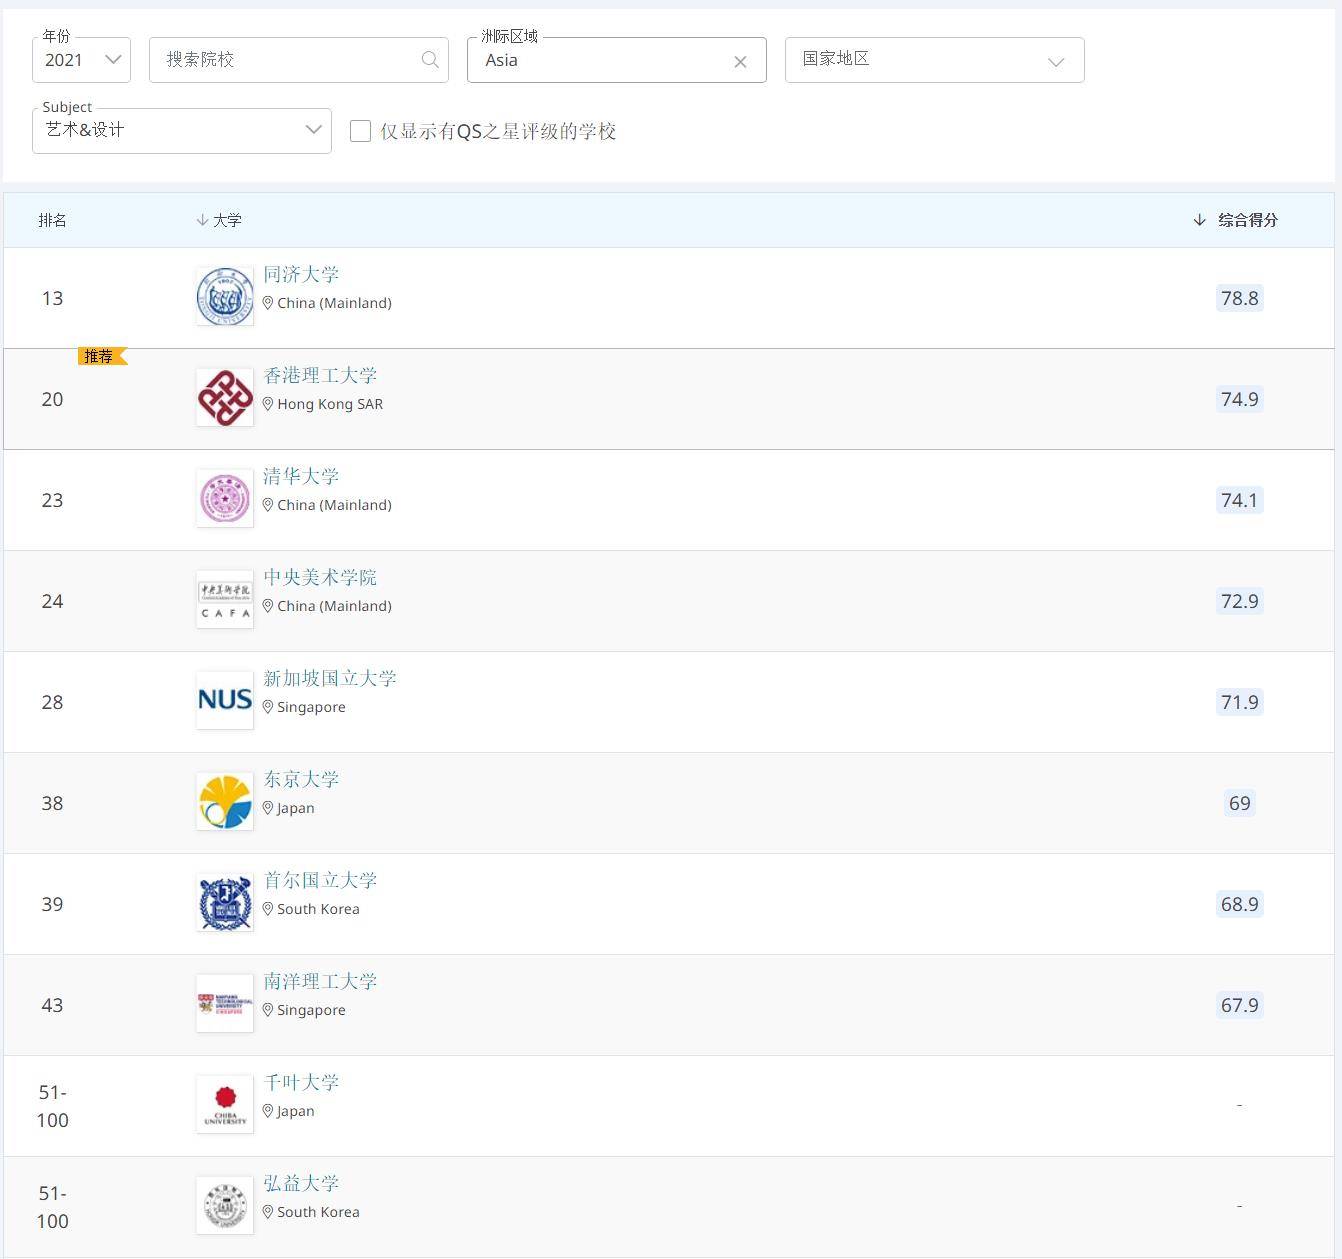Screen dimensions: 1342x1259
Task: Click the 中央美术学院 CAFA logo
Action: tap(225, 599)
